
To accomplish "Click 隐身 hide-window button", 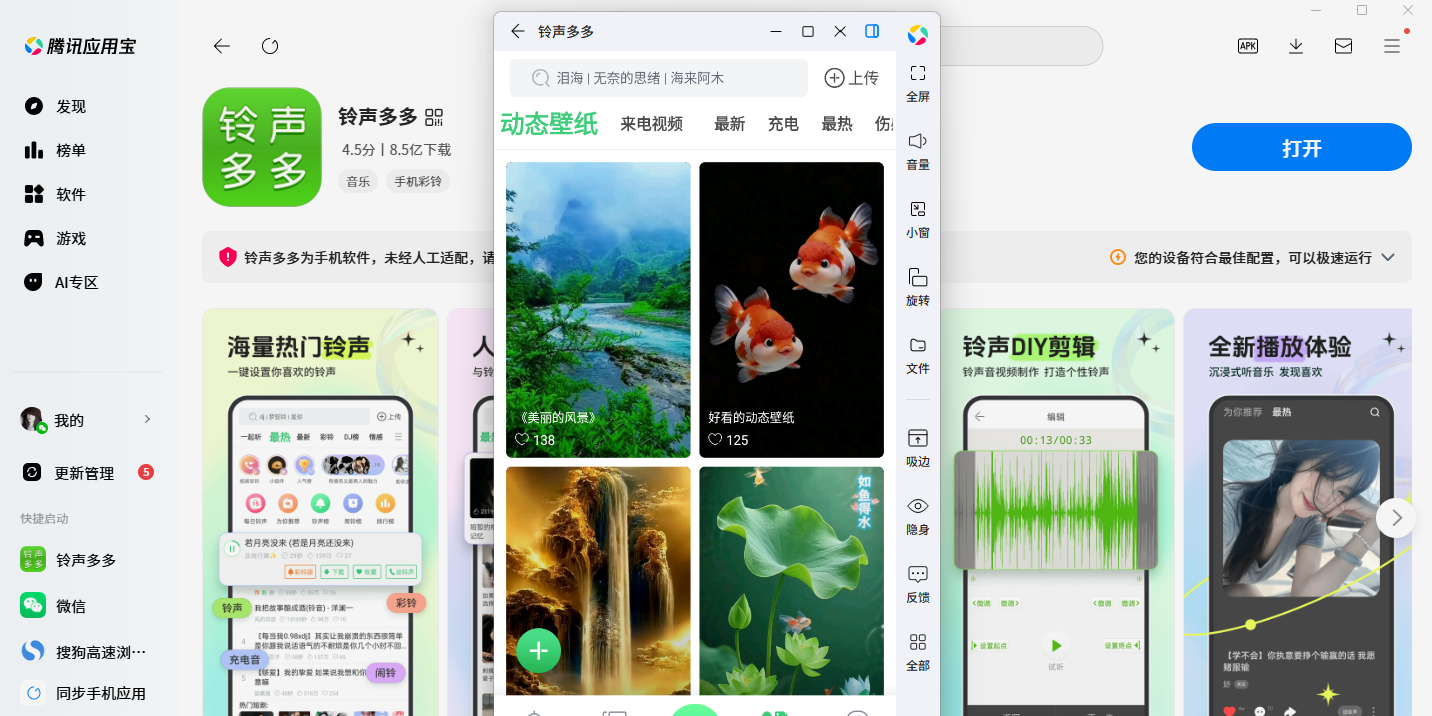I will pos(918,516).
